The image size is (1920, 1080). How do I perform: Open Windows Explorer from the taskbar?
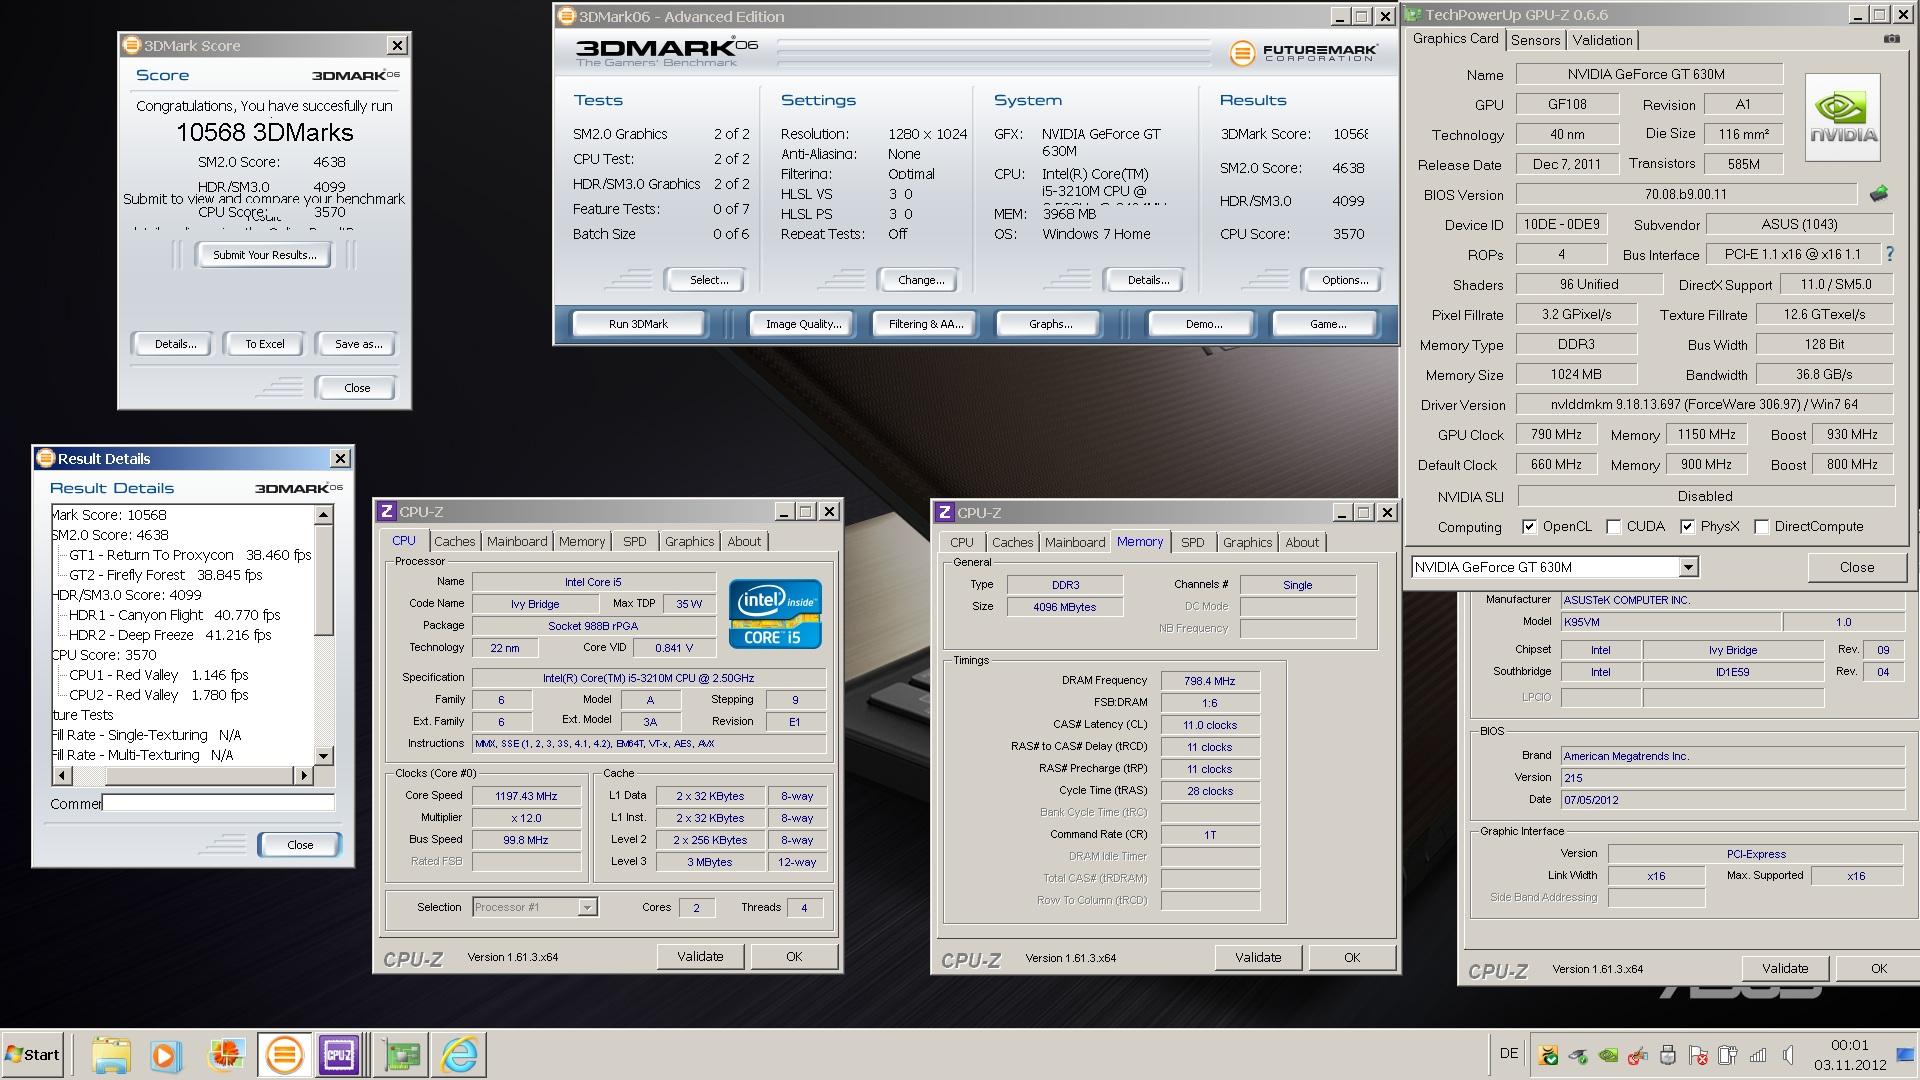click(111, 1055)
